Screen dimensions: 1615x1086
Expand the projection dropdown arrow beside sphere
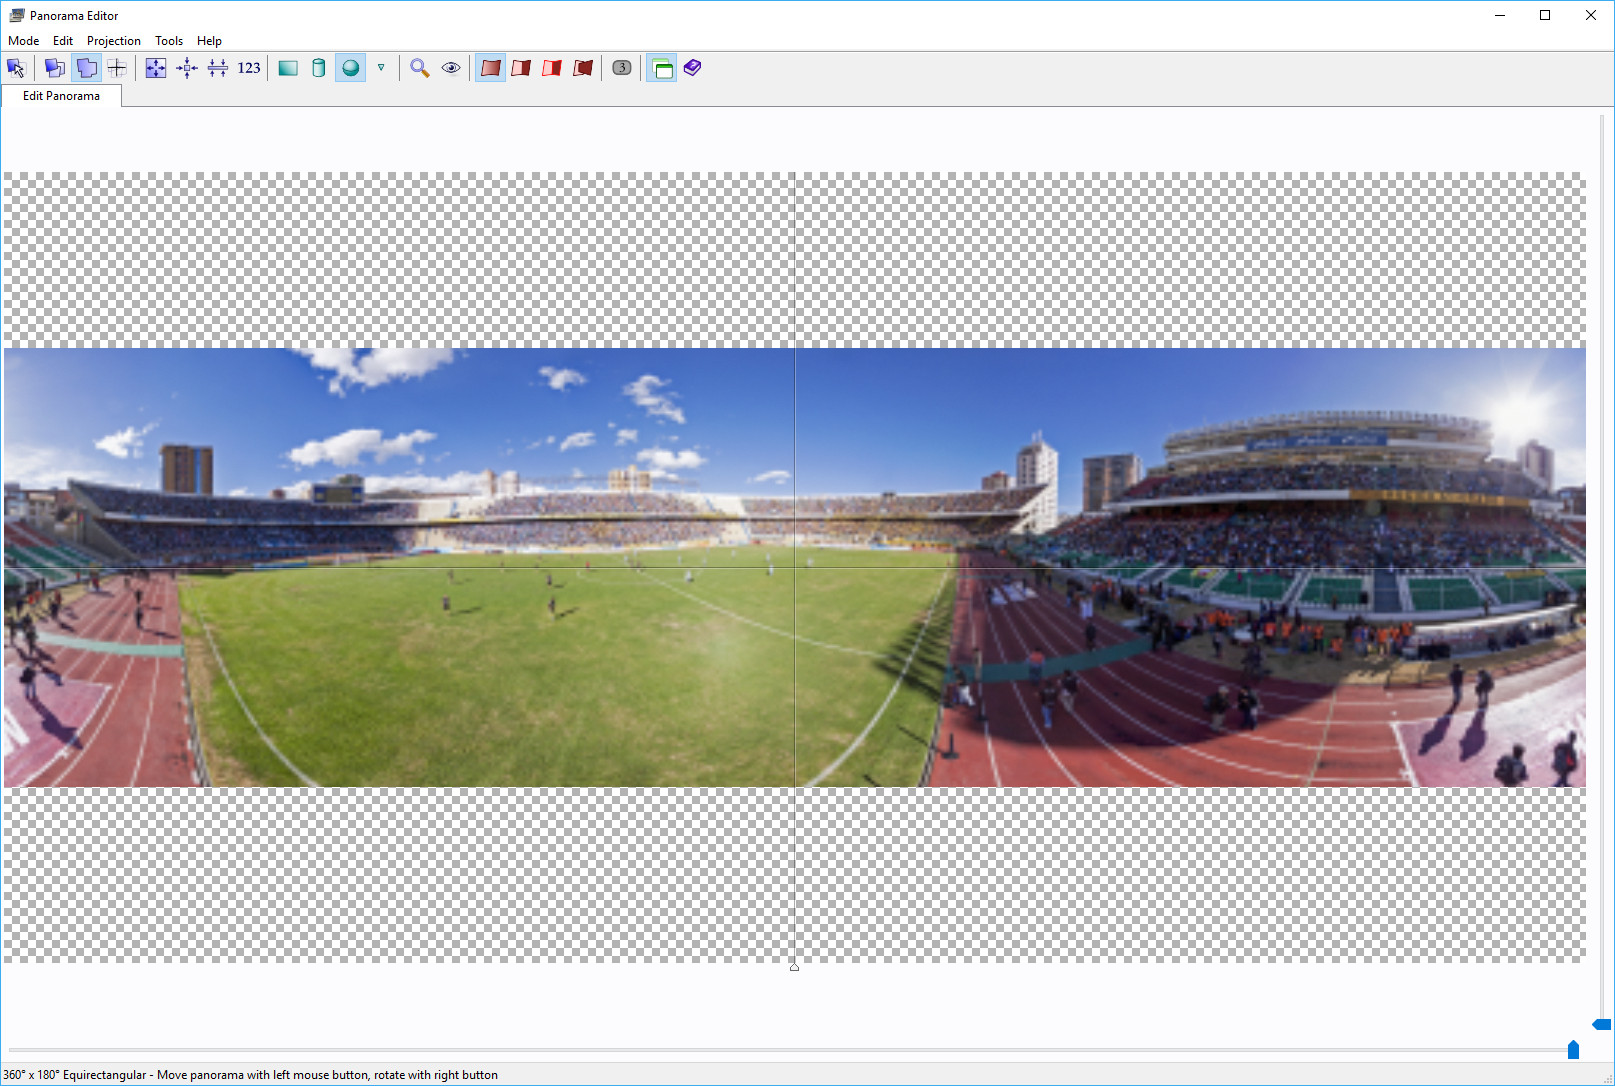click(381, 68)
